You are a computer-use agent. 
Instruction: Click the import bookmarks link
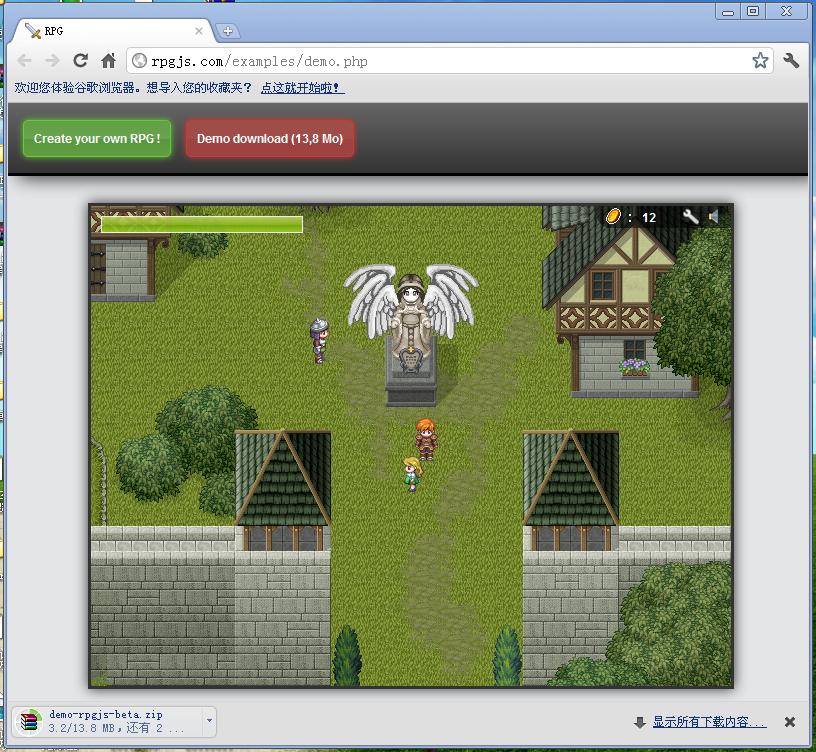pyautogui.click(x=302, y=87)
